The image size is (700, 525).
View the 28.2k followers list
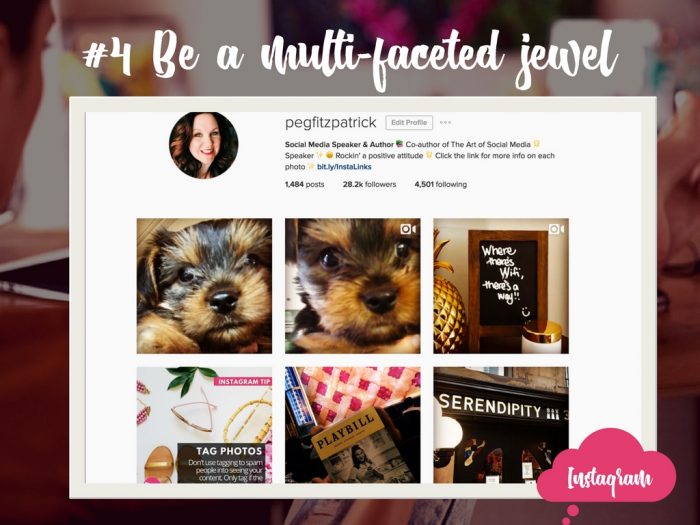click(x=369, y=184)
